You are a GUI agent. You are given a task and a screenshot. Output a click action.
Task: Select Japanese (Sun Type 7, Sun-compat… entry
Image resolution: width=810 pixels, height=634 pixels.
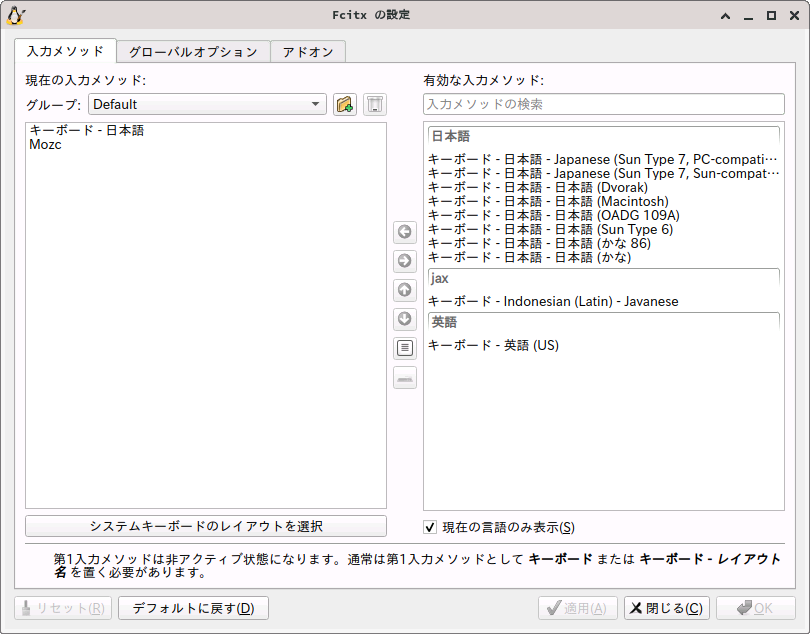[603, 173]
